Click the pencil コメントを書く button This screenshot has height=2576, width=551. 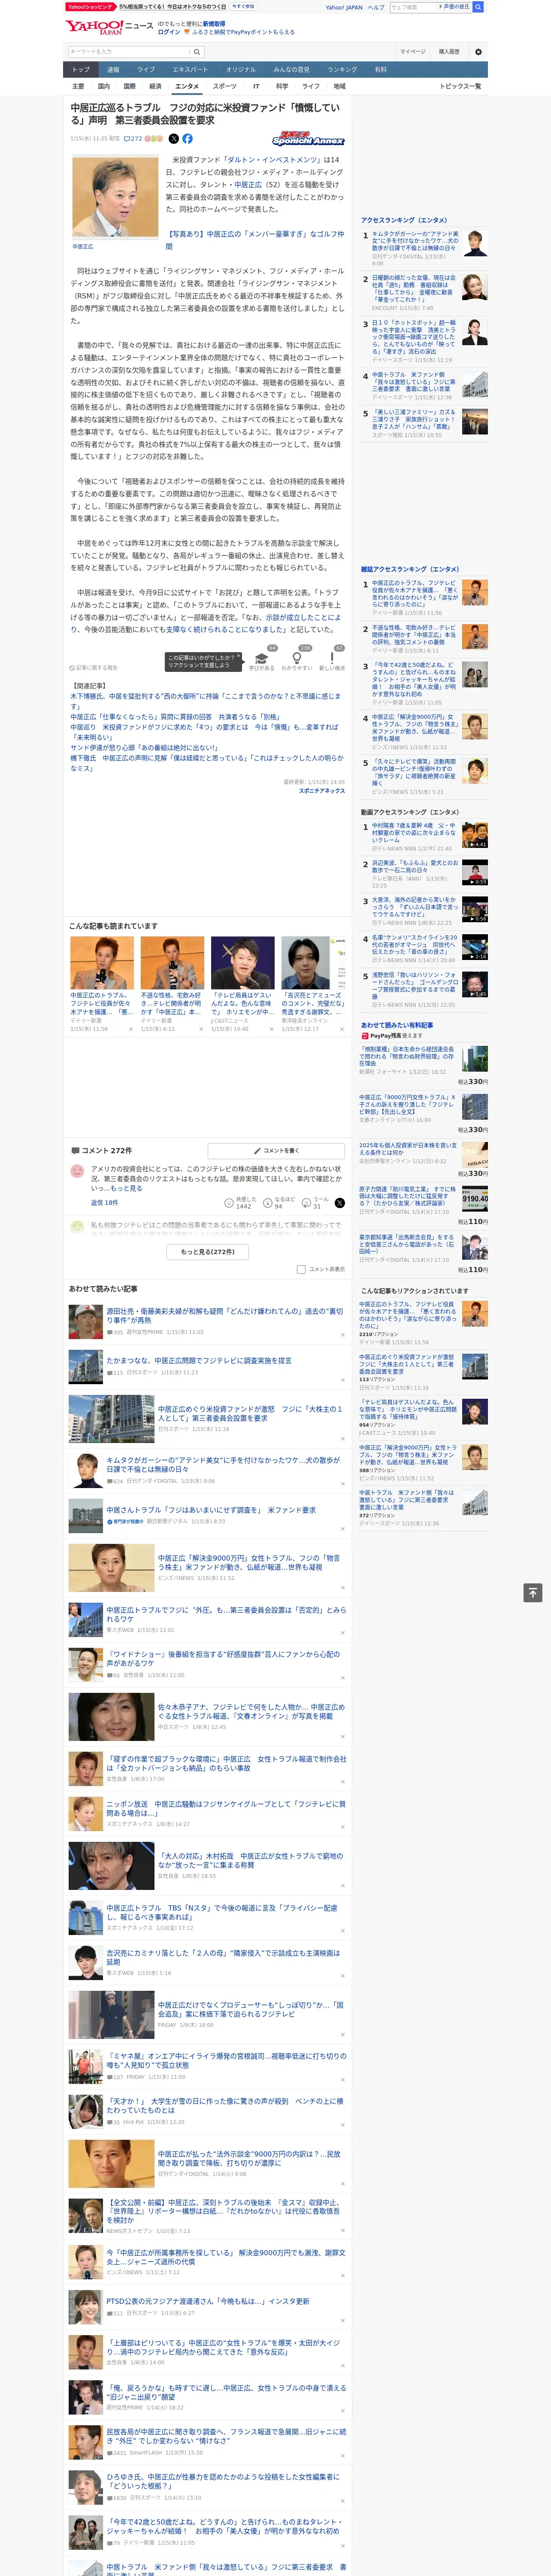277,1151
